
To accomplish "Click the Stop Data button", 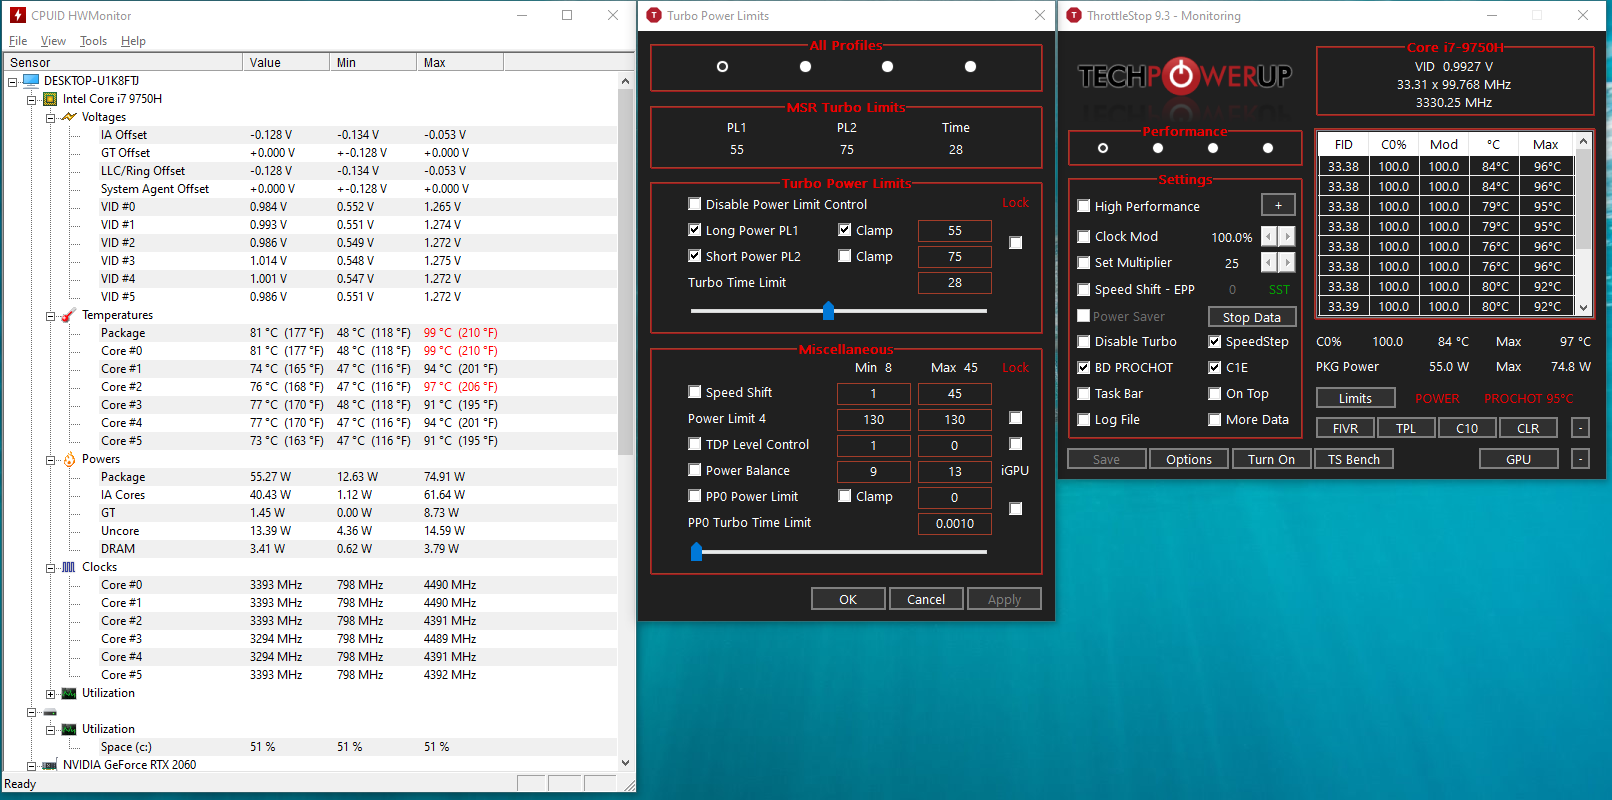I will pyautogui.click(x=1252, y=317).
